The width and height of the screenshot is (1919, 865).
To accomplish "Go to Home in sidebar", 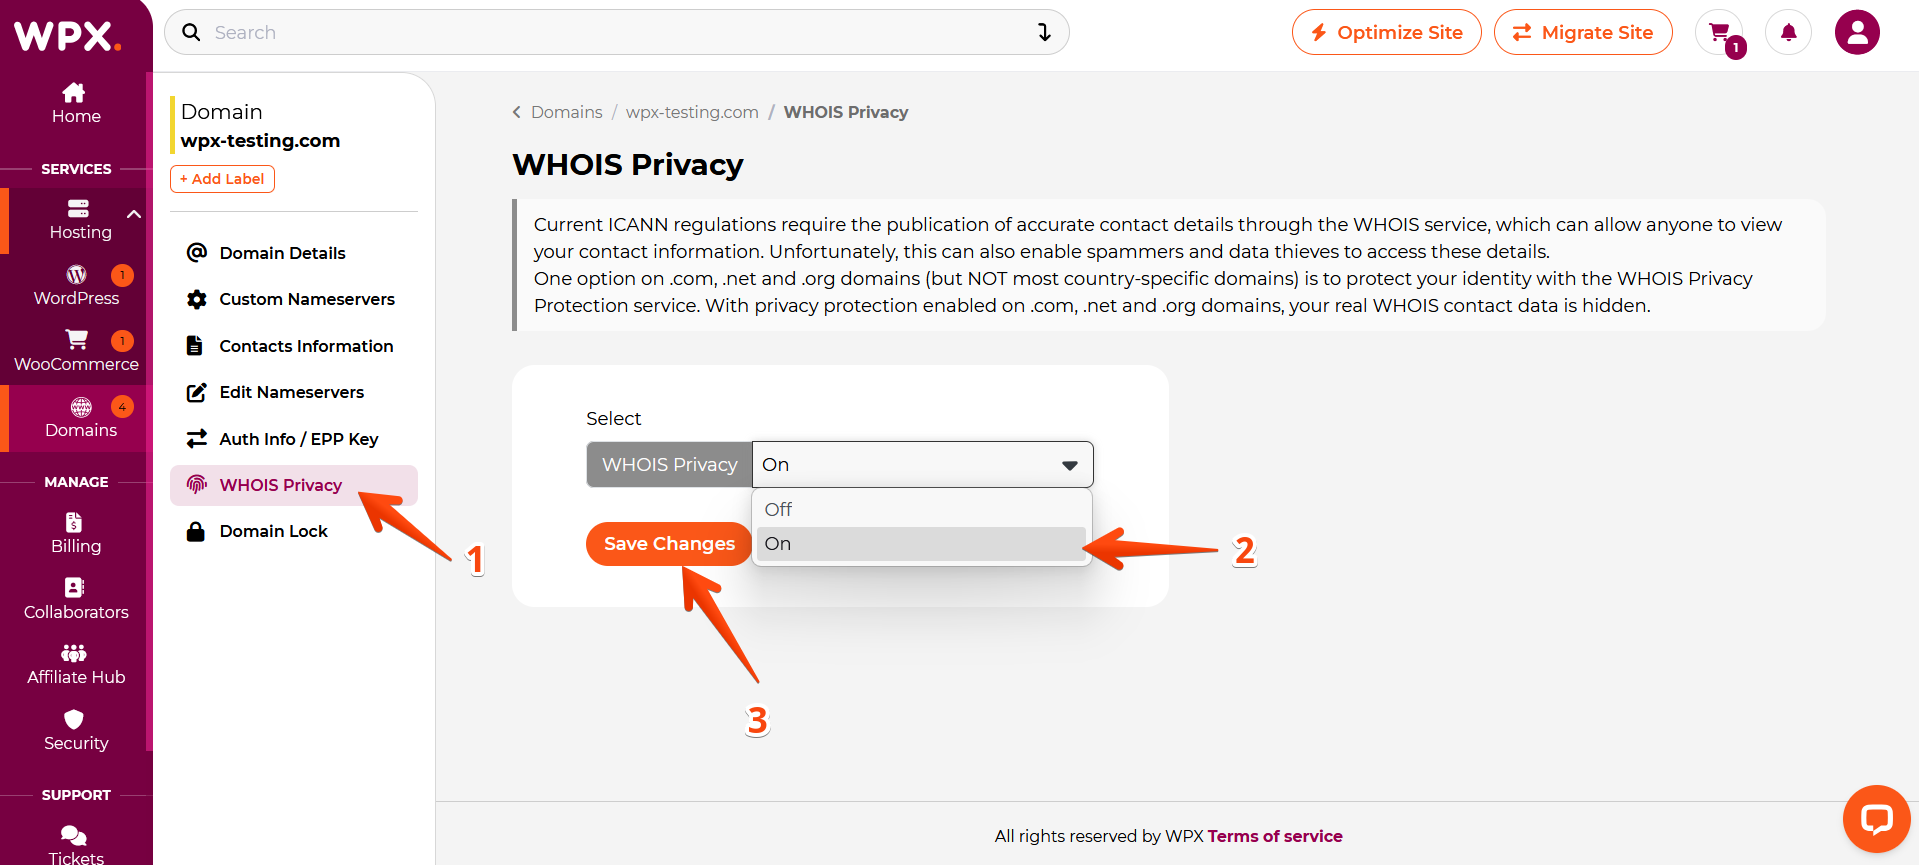I will [76, 104].
